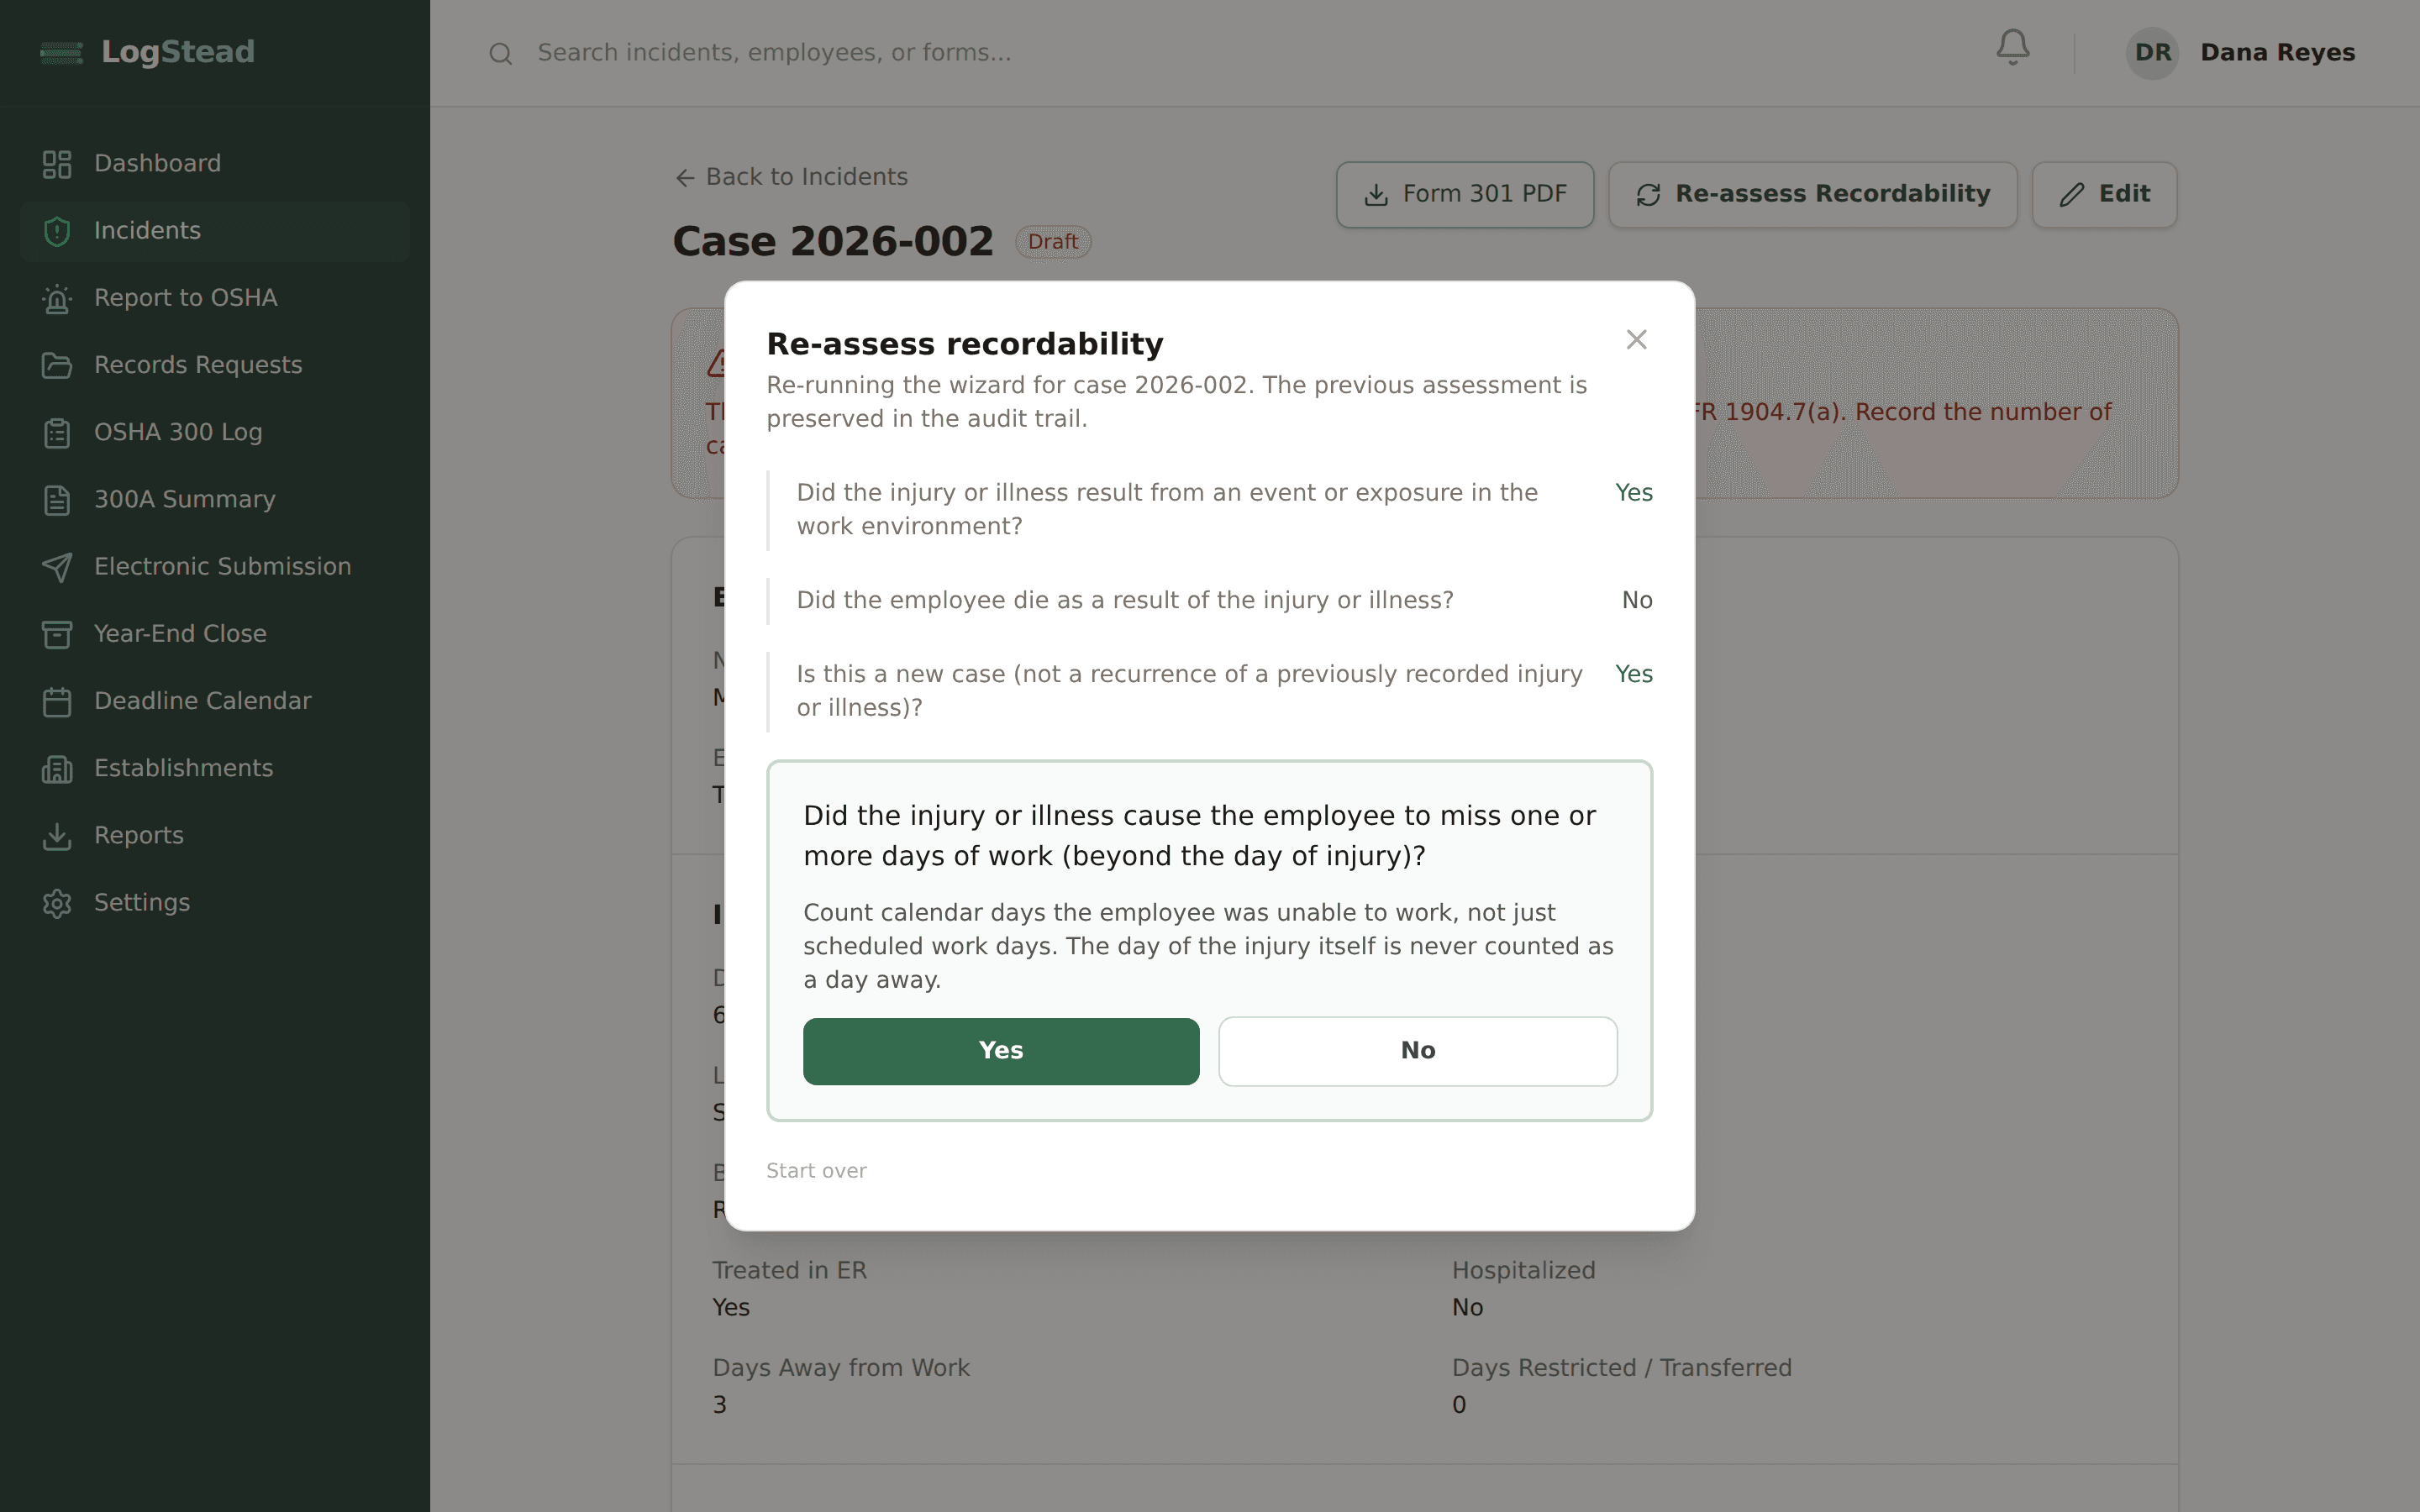This screenshot has height=1512, width=2420.
Task: Click the No answer for employee death question
Action: [1637, 600]
